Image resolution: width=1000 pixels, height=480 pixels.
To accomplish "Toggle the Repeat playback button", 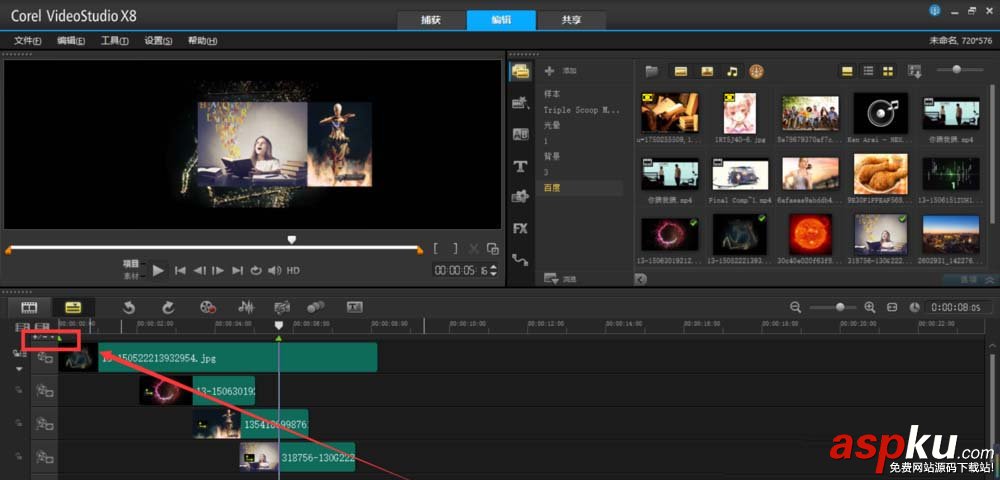I will (256, 270).
